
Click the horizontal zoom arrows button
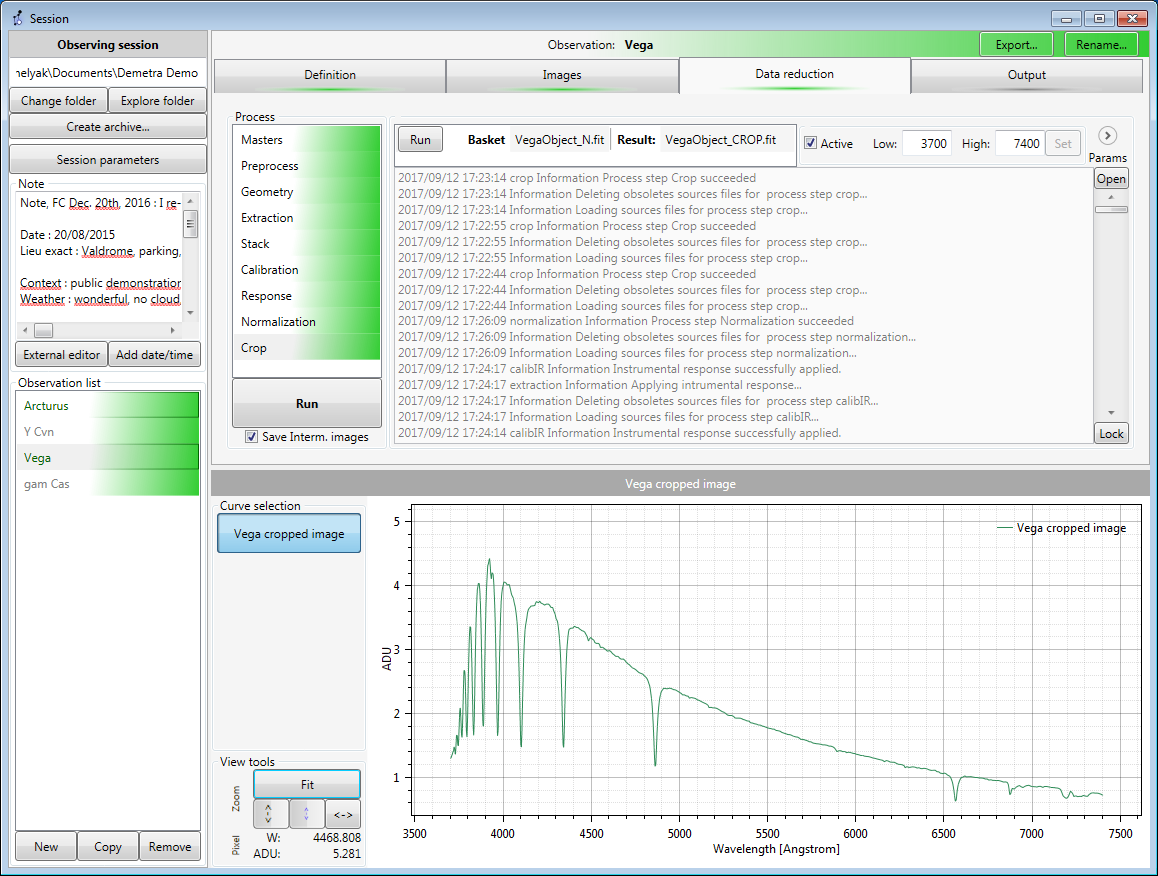click(x=343, y=814)
